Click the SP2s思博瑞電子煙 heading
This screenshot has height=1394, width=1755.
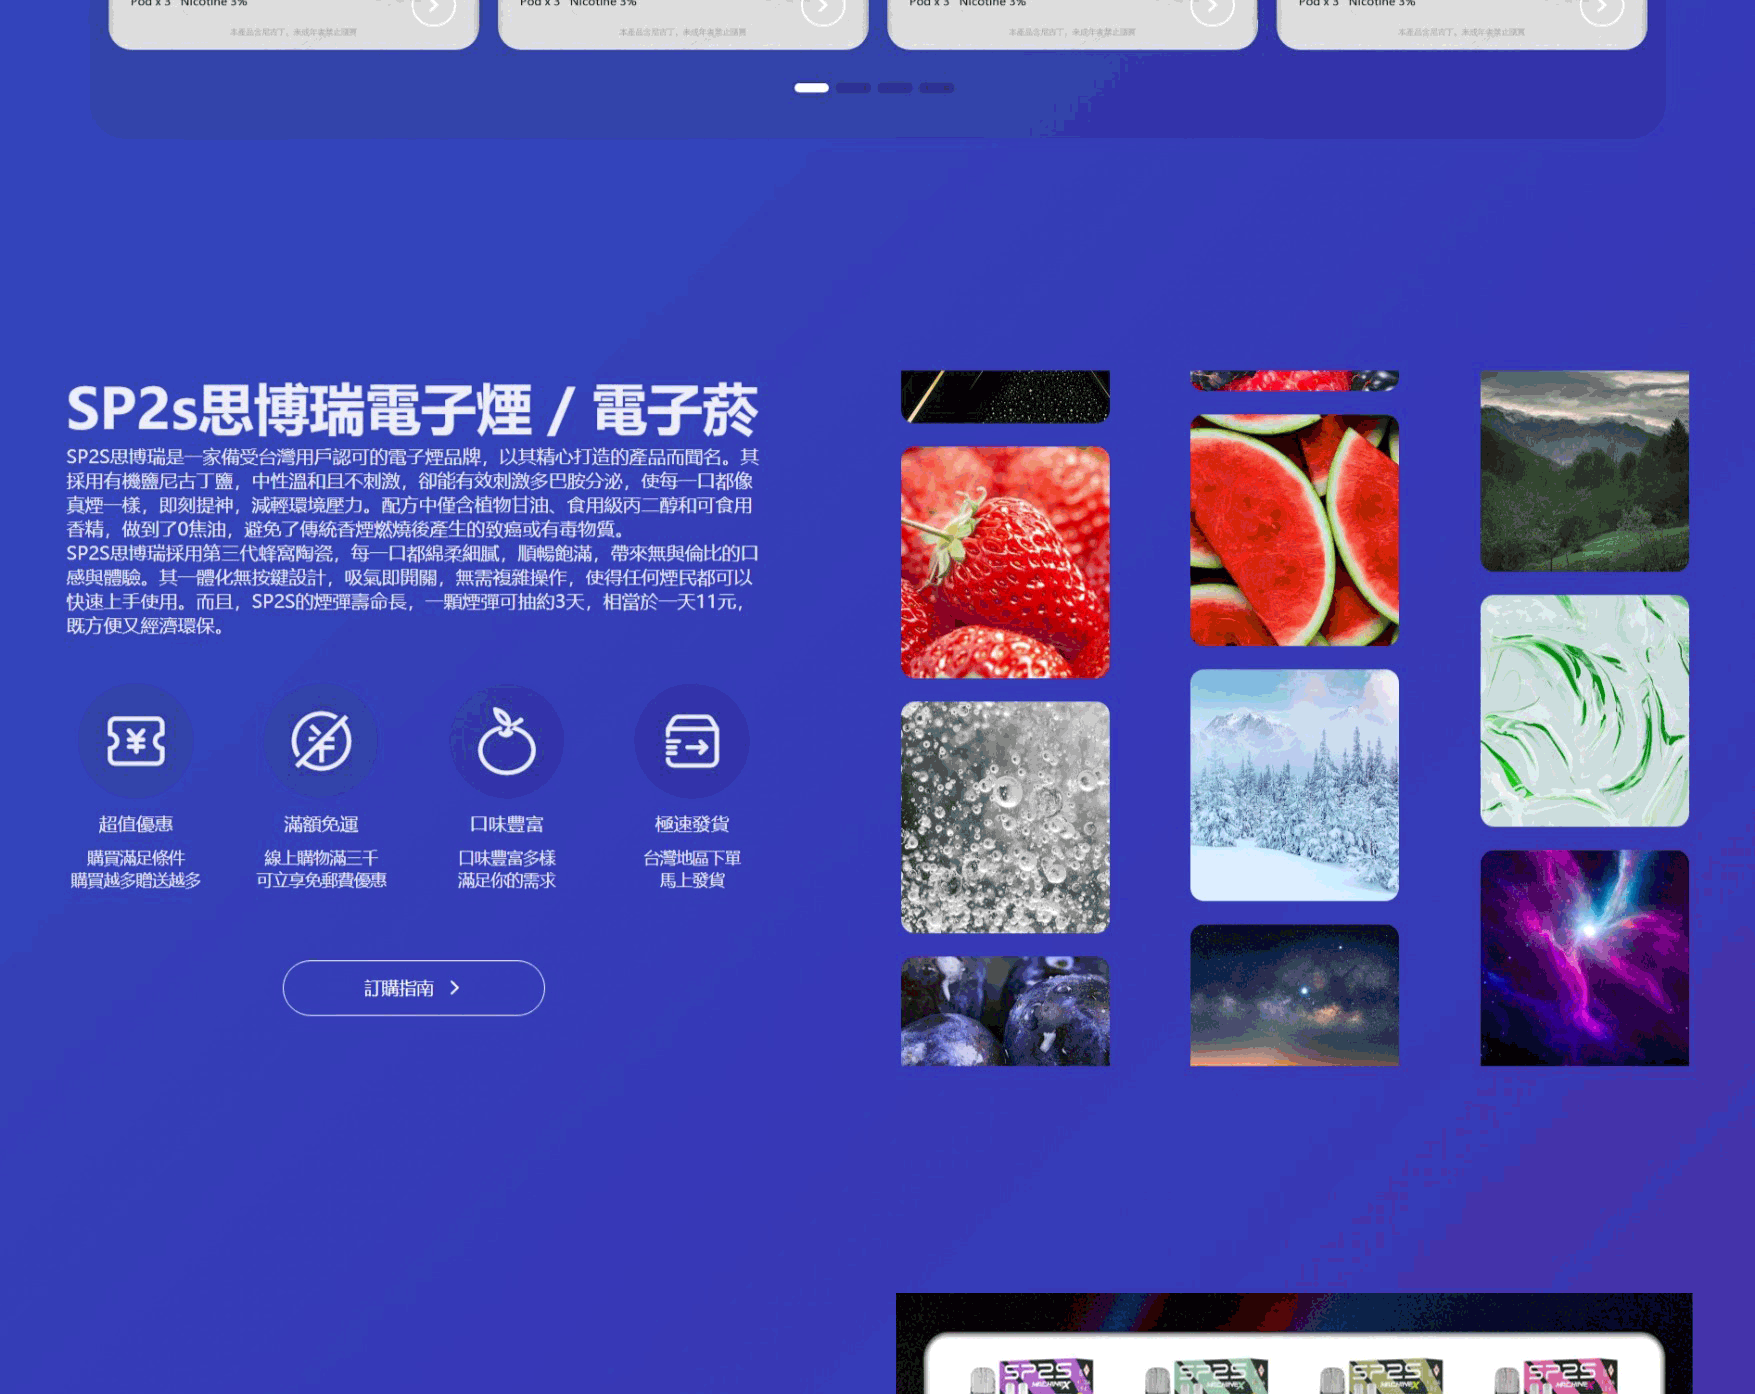click(412, 410)
